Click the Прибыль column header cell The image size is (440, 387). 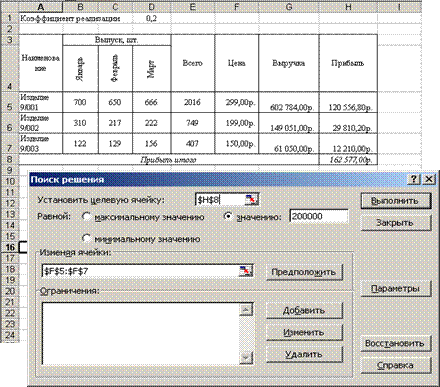[x=348, y=63]
